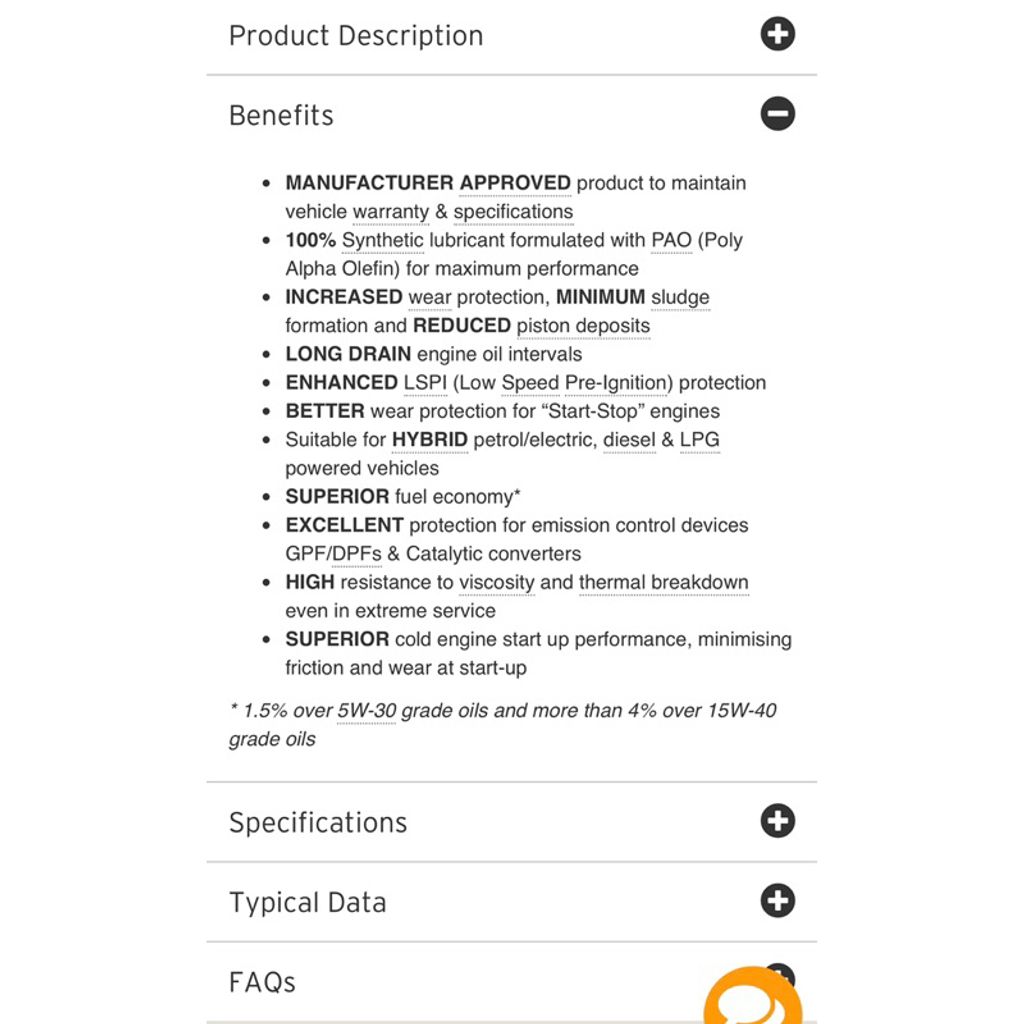Open the orange live chat bubble
The height and width of the screenshot is (1024, 1024).
tap(752, 998)
